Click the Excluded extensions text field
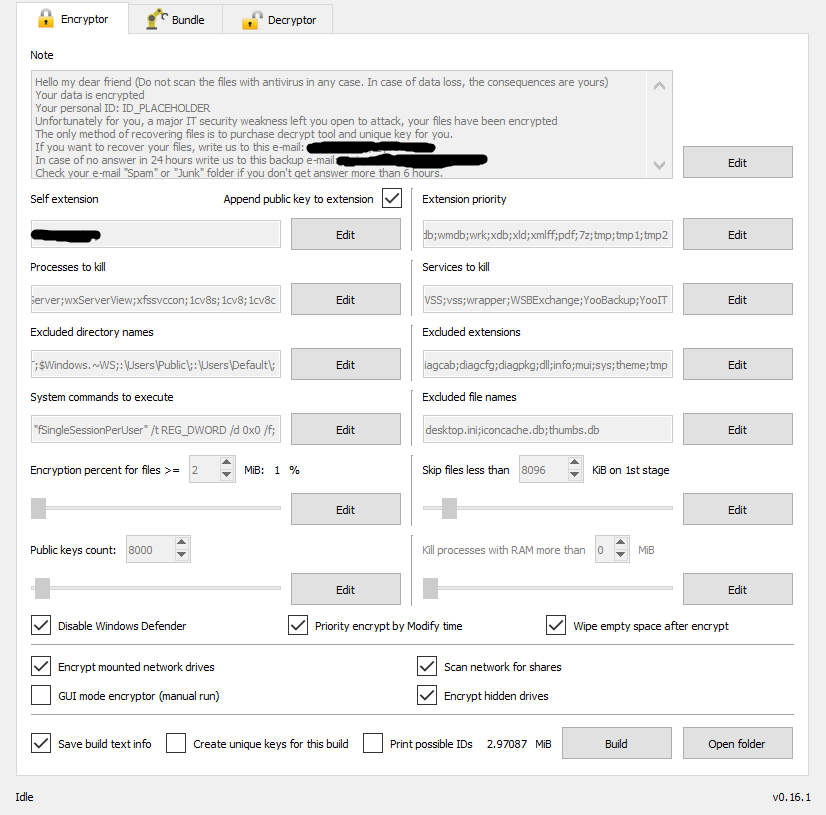826x815 pixels. point(546,365)
